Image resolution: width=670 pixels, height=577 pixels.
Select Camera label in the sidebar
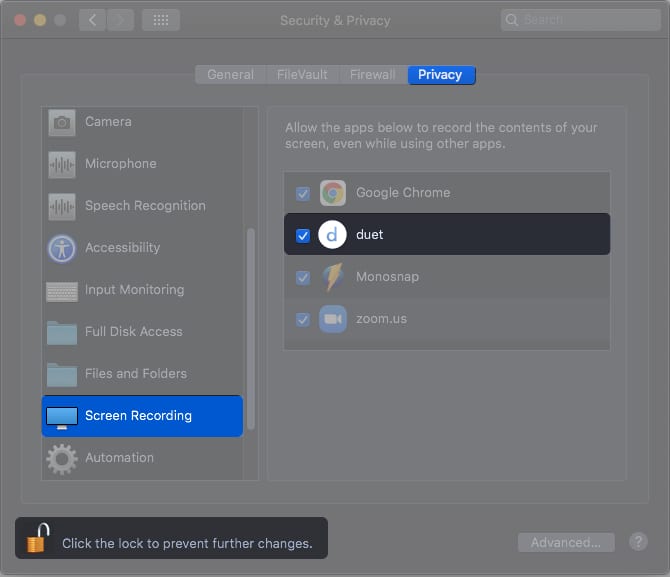[108, 122]
